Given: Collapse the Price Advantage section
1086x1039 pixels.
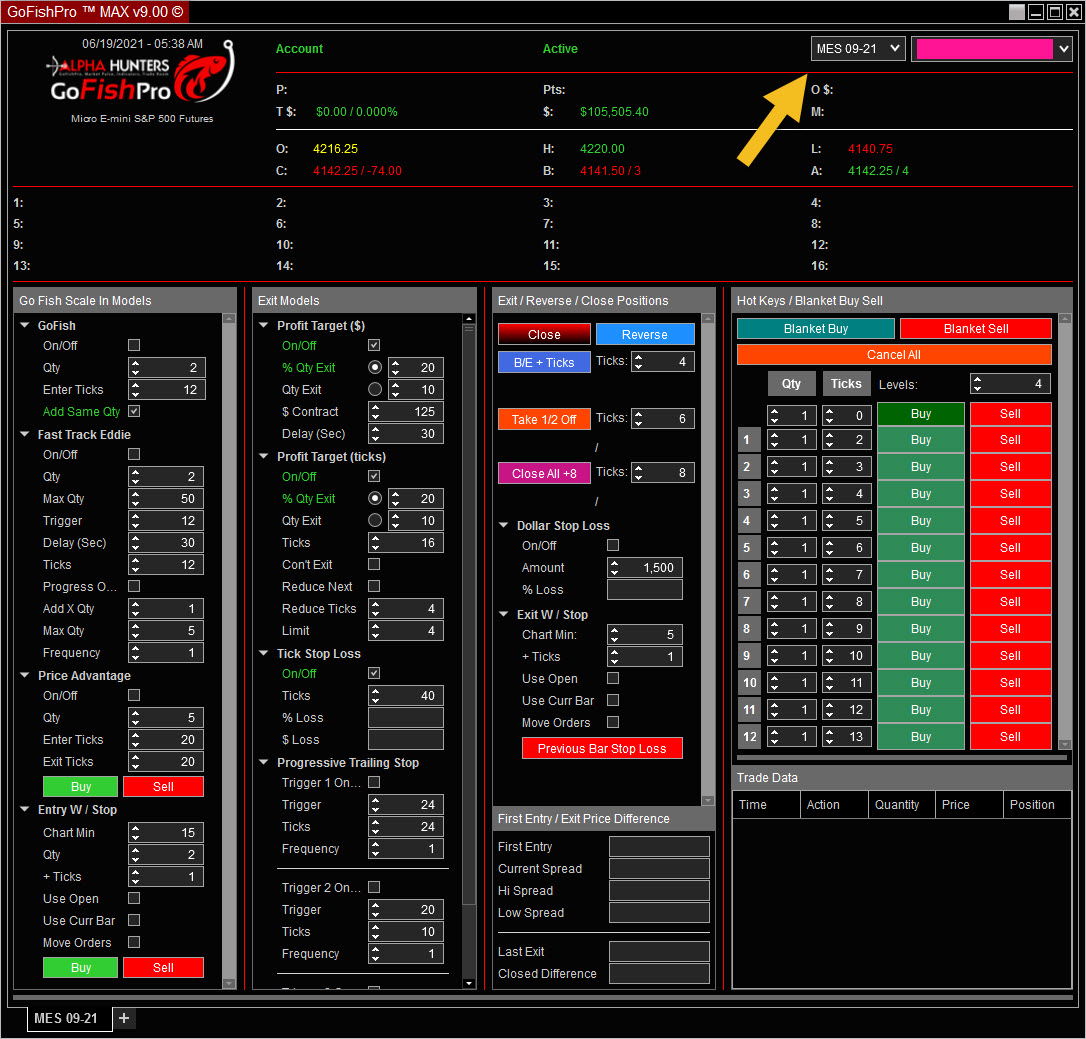Looking at the screenshot, I should click(x=25, y=675).
